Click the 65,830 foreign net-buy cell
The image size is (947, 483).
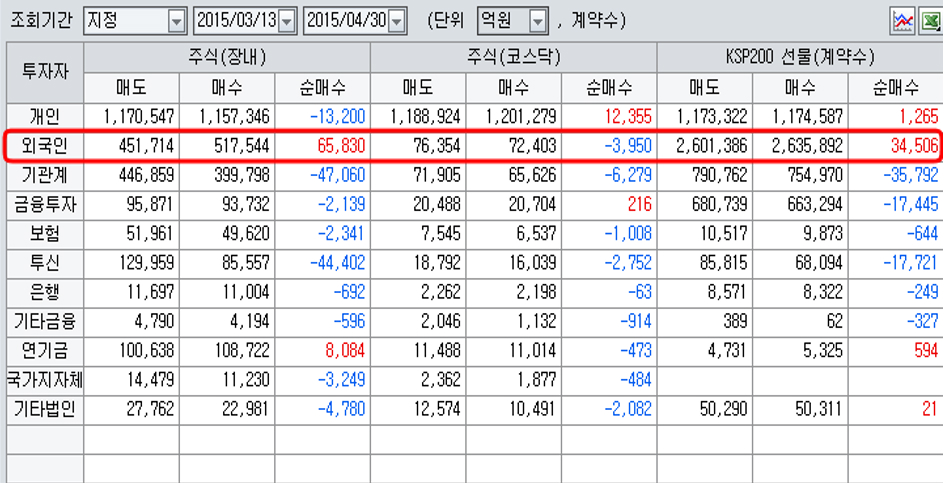[322, 146]
